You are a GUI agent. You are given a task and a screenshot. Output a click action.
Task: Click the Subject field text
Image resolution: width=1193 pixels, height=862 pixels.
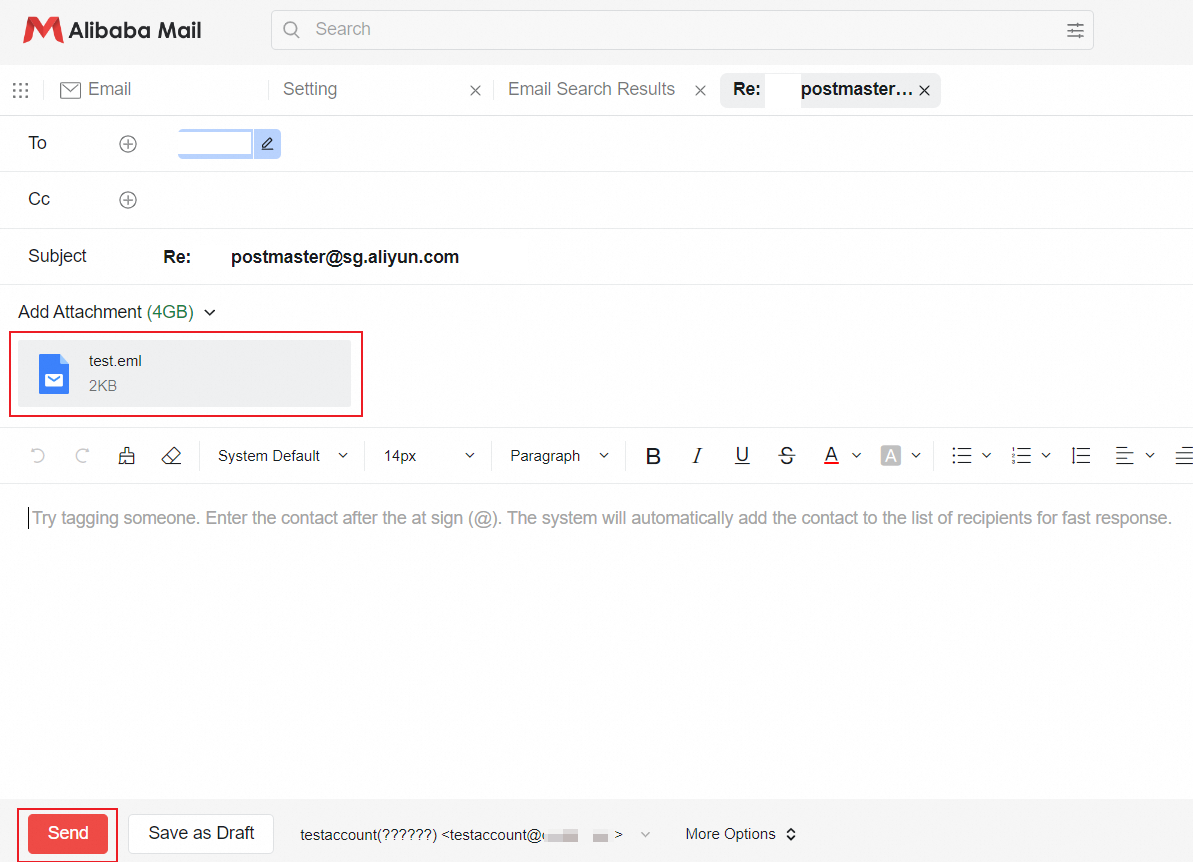(311, 257)
